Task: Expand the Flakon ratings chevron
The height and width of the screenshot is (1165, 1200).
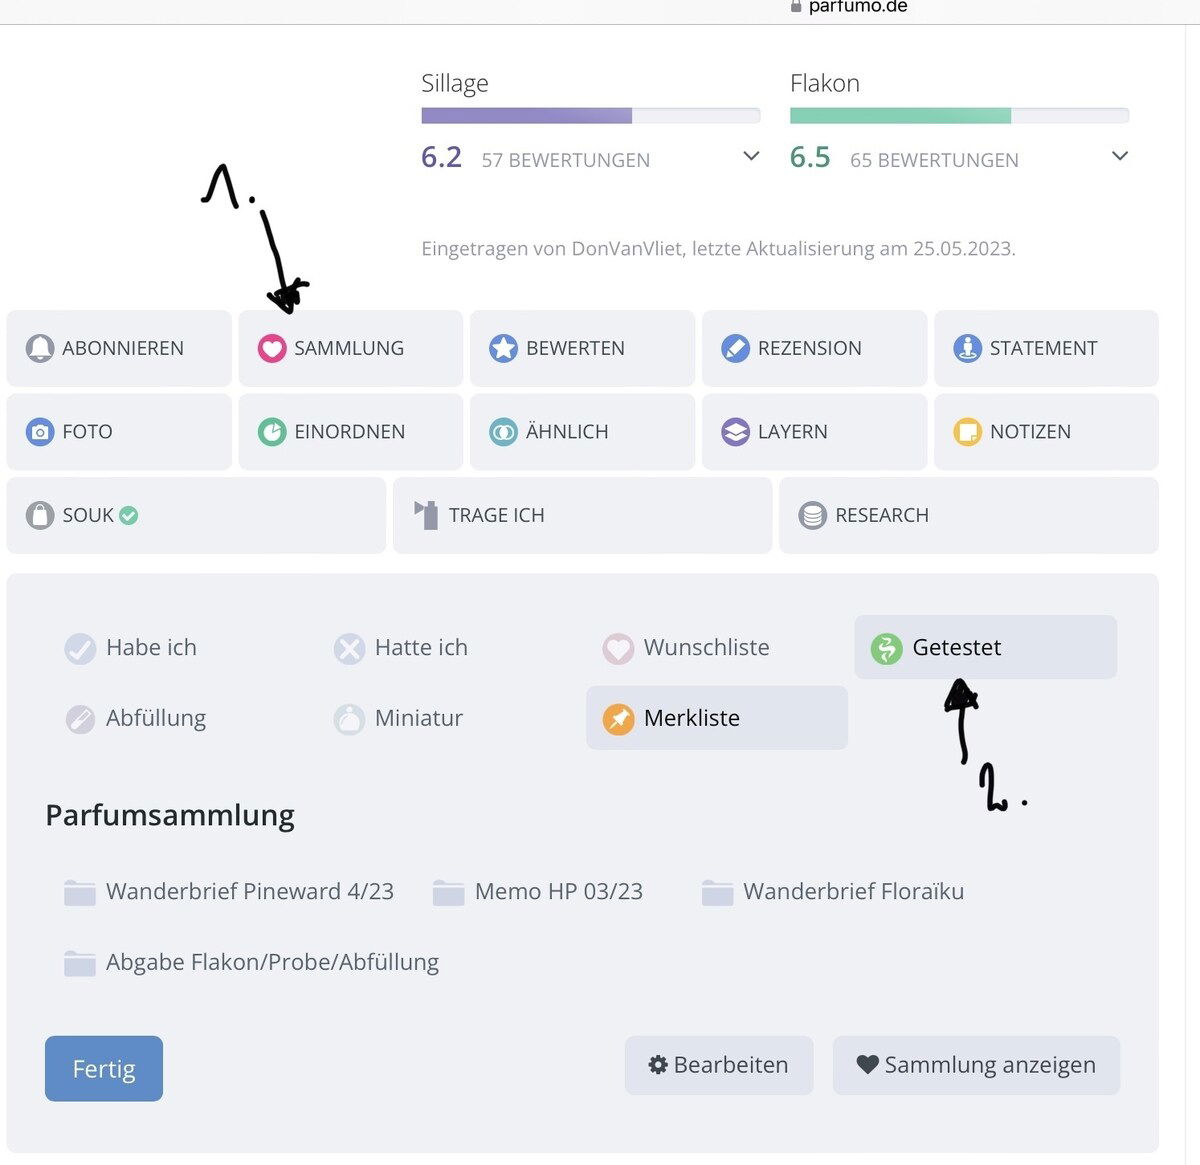Action: [1120, 156]
